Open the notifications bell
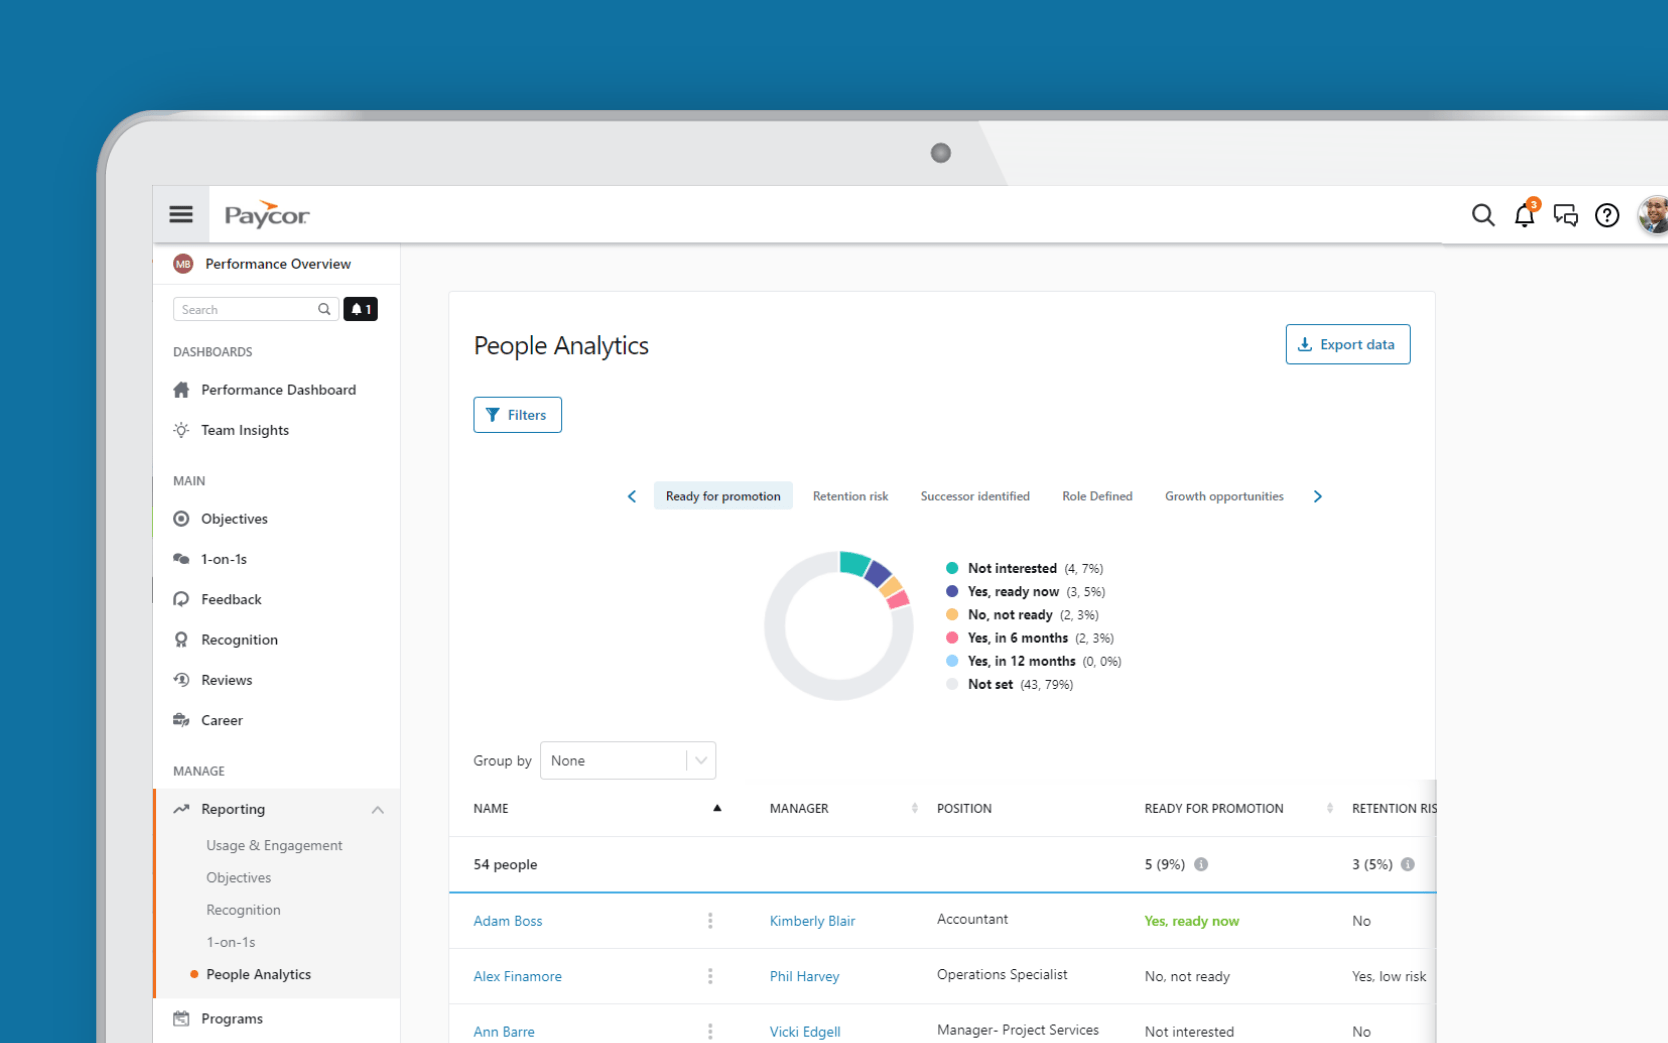Image resolution: width=1668 pixels, height=1043 pixels. pyautogui.click(x=1525, y=214)
